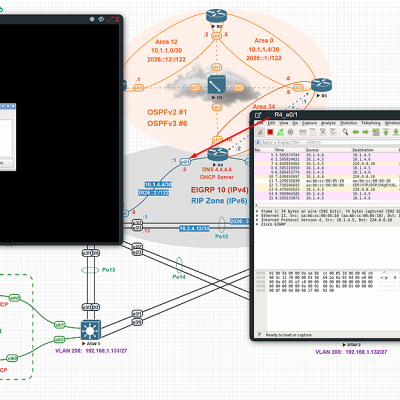
Task: Click VLAN 200: 192.168.1.131/27 label
Action: [x=91, y=351]
